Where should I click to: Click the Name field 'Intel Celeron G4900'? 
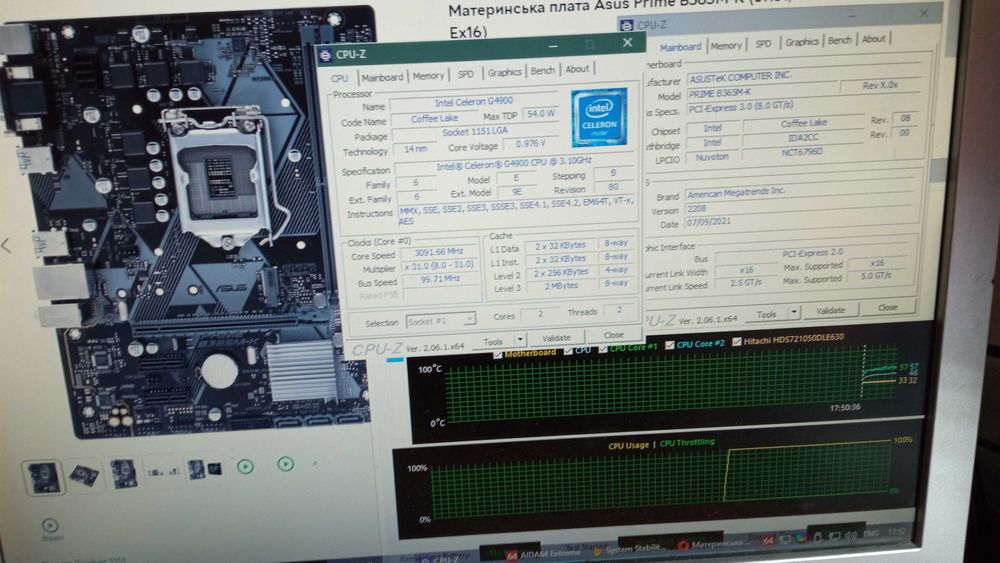coord(474,102)
